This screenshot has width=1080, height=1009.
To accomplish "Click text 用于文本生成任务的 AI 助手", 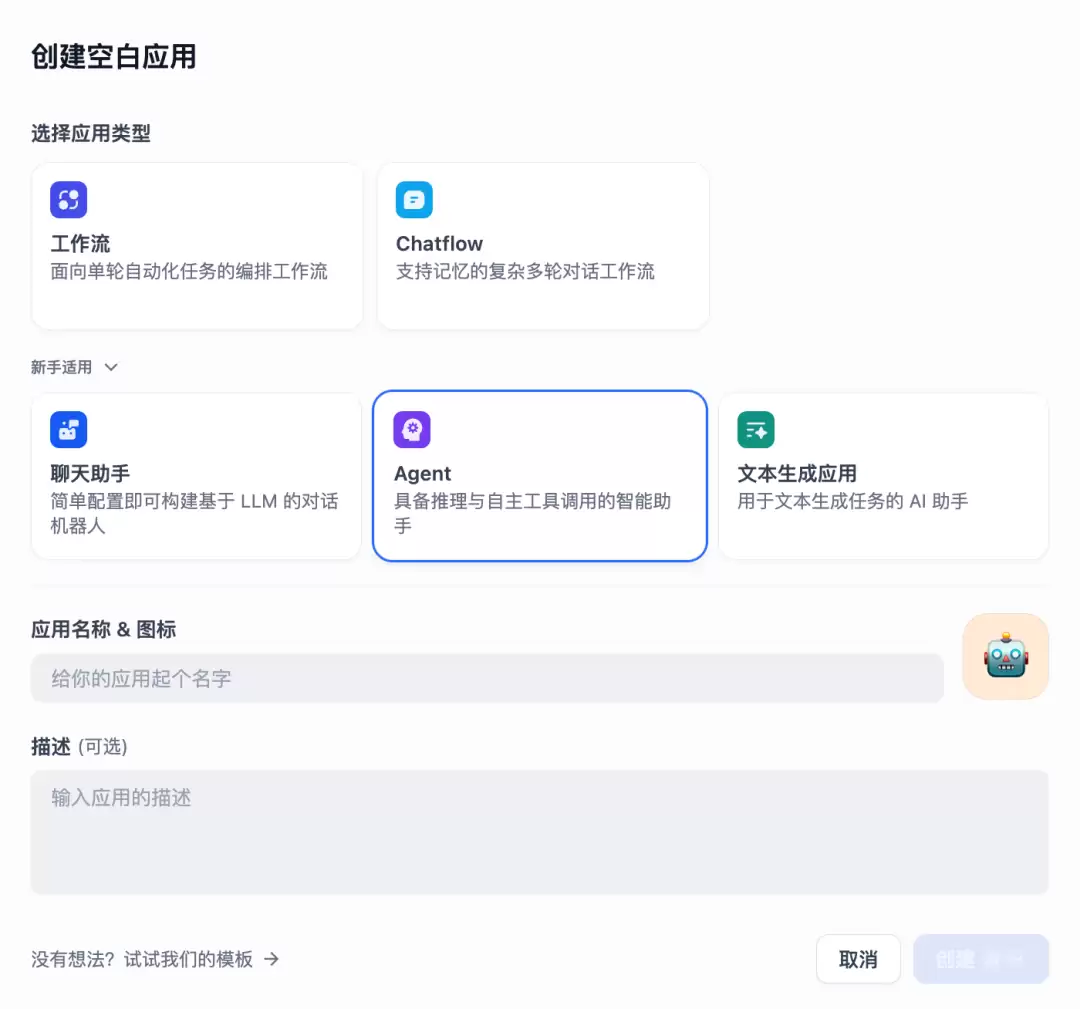I will click(x=853, y=501).
